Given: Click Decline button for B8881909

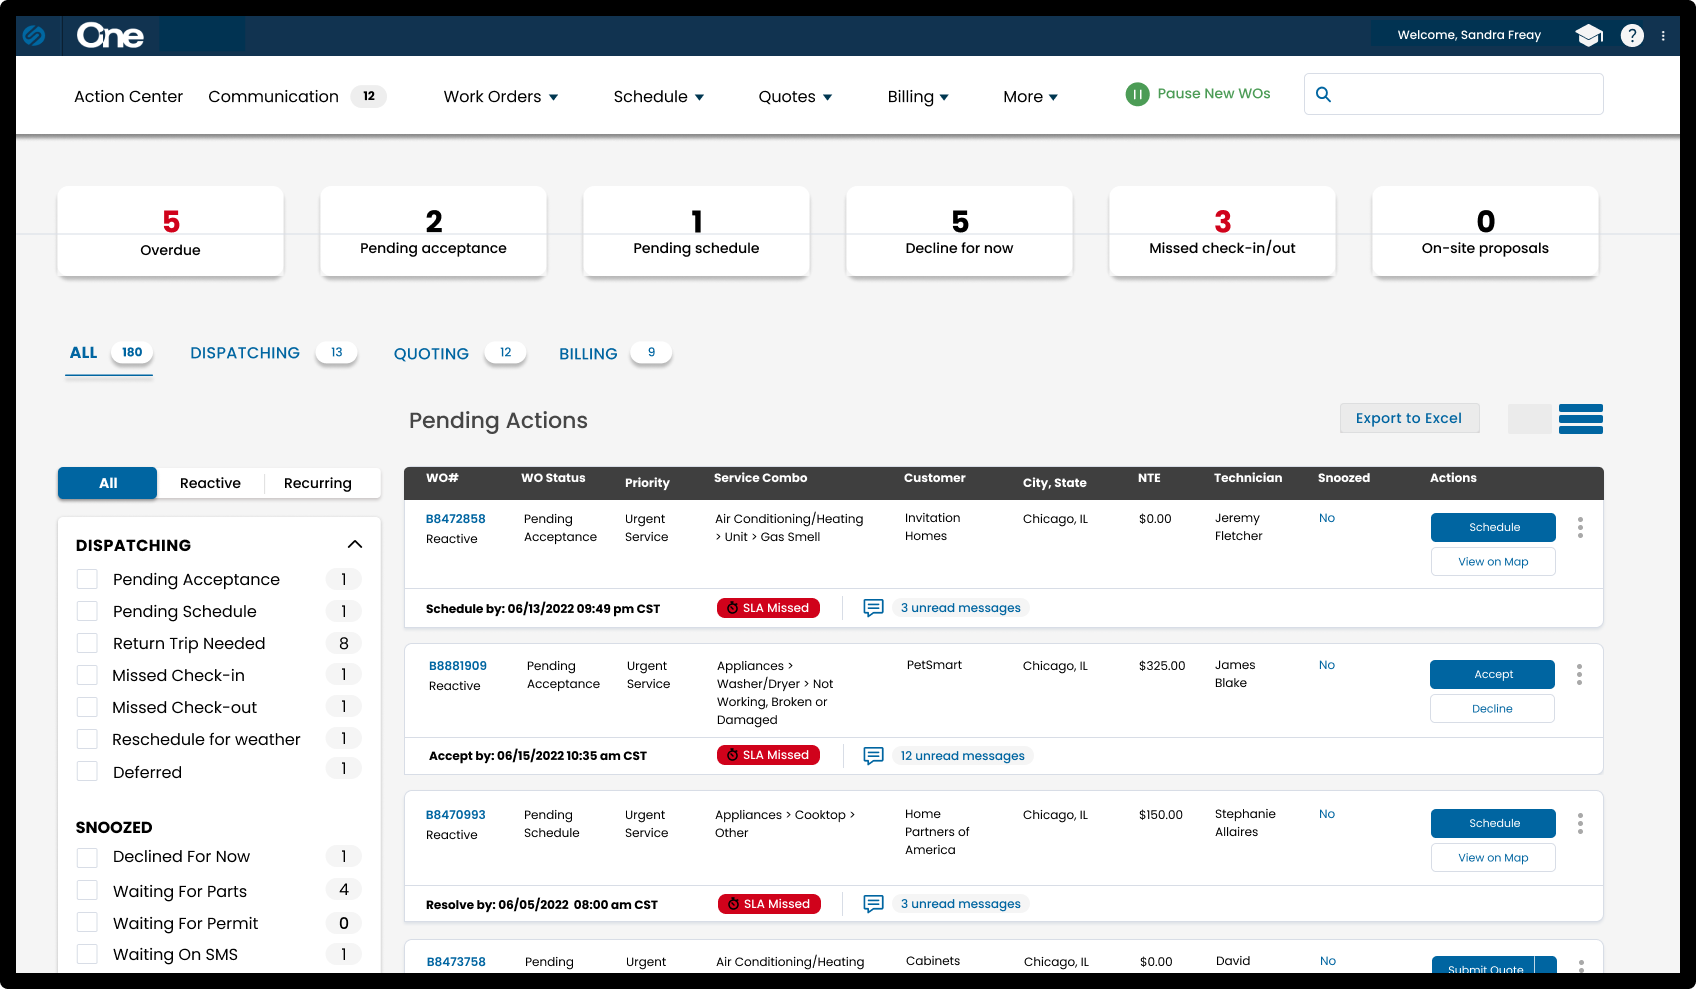Looking at the screenshot, I should click(1493, 708).
